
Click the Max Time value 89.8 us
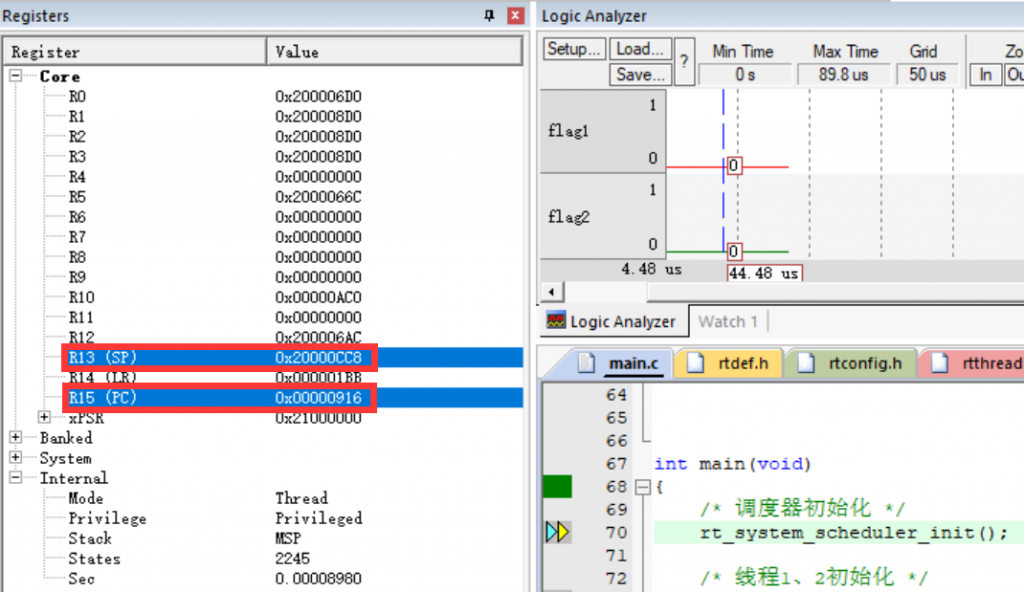(x=843, y=74)
